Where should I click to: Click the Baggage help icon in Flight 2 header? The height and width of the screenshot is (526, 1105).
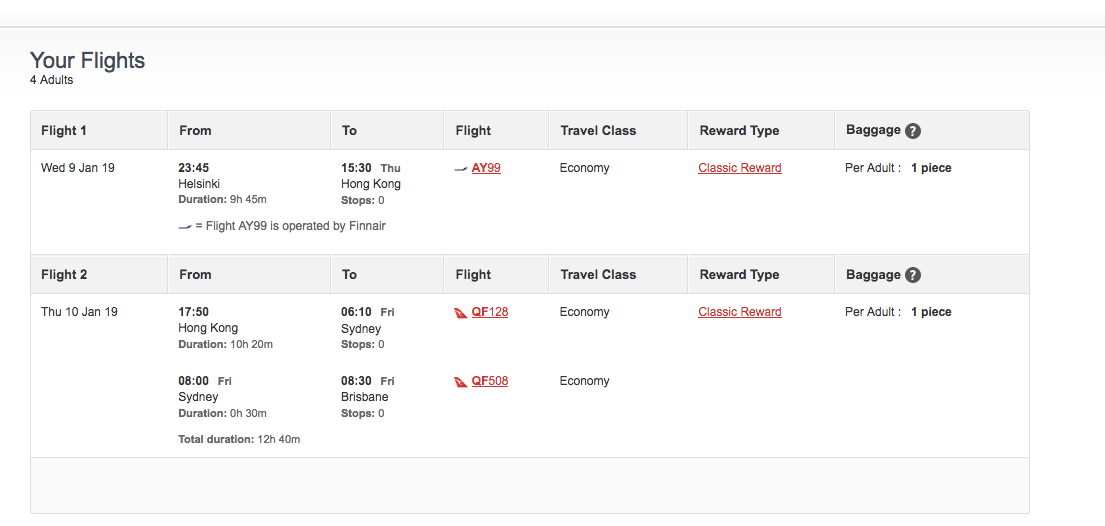(x=913, y=275)
